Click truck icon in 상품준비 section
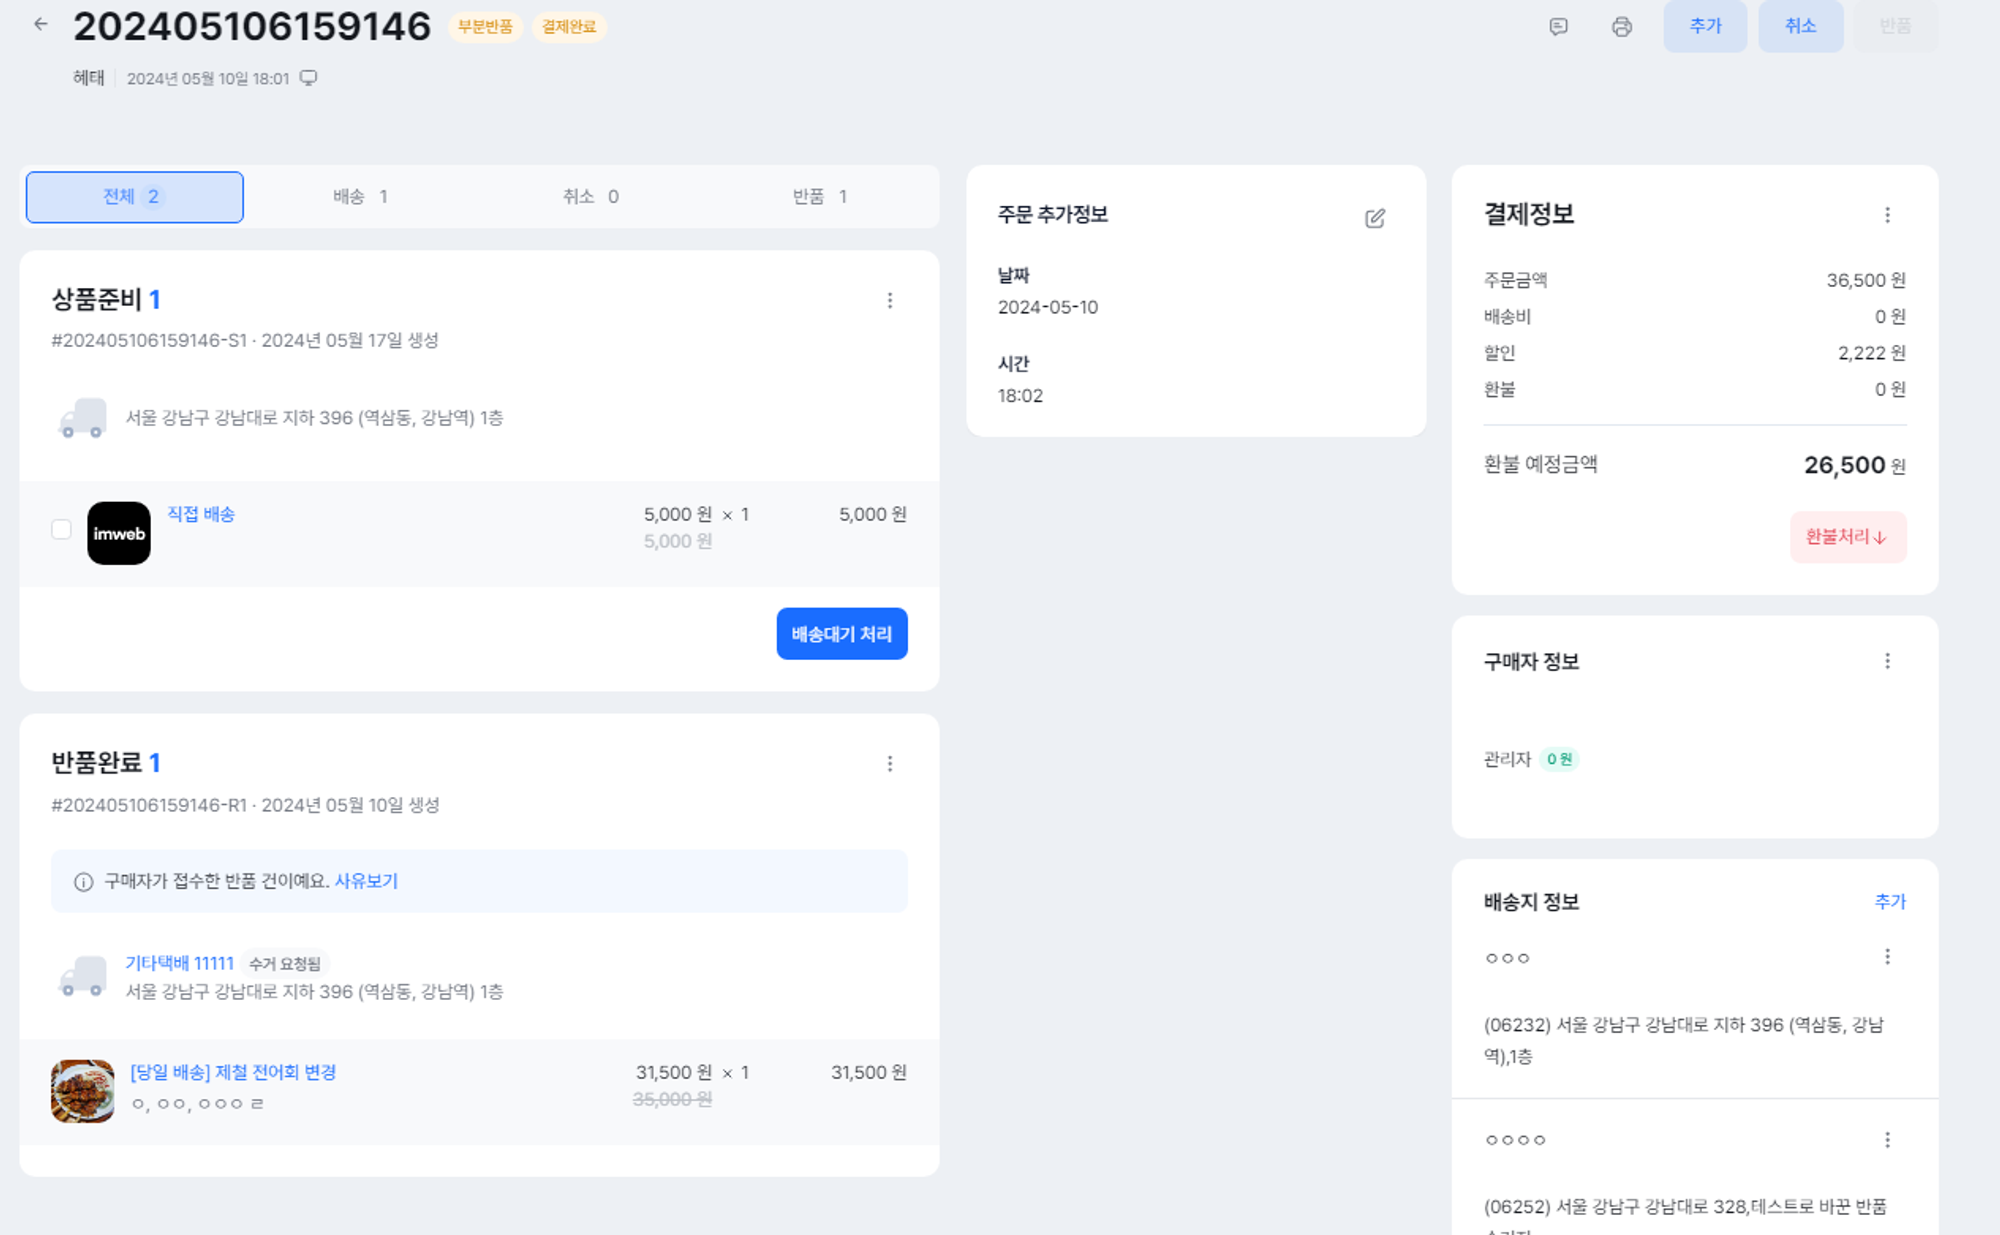2000x1235 pixels. point(82,418)
